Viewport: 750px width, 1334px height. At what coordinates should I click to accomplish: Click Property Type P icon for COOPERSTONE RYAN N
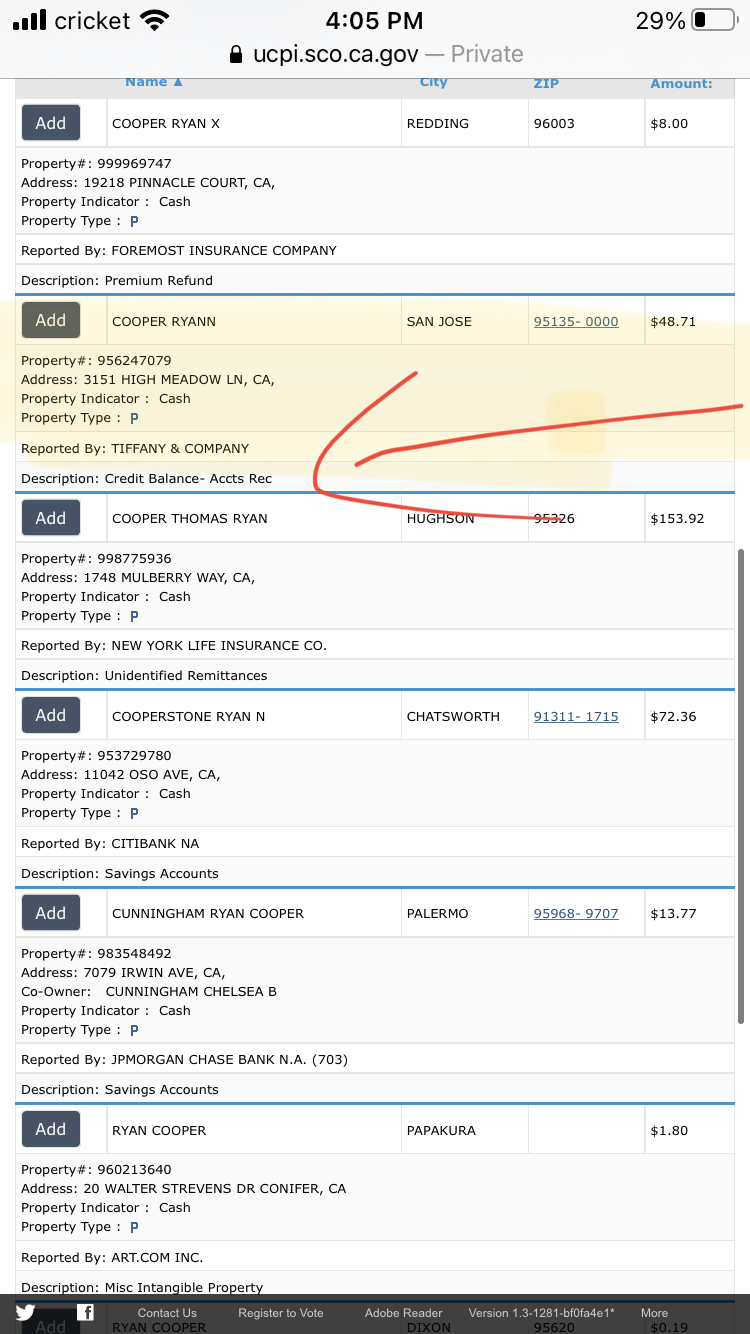[x=134, y=813]
